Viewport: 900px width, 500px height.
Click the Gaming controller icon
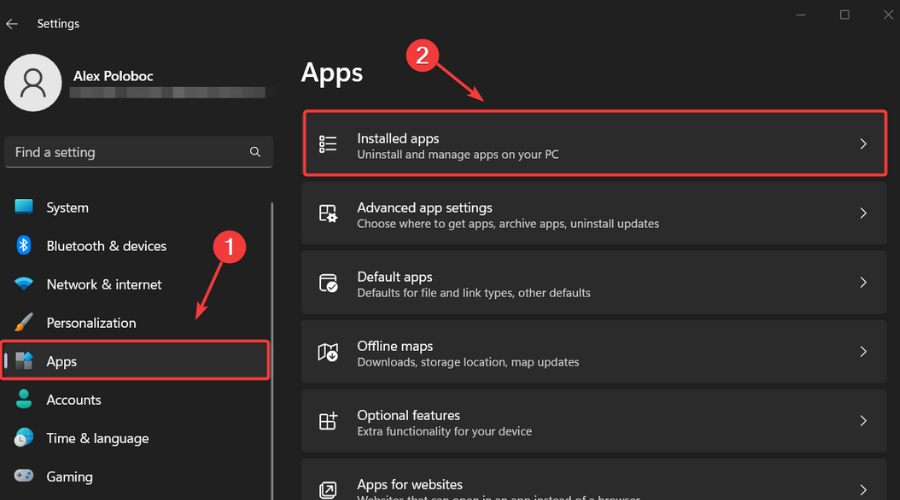pyautogui.click(x=24, y=476)
